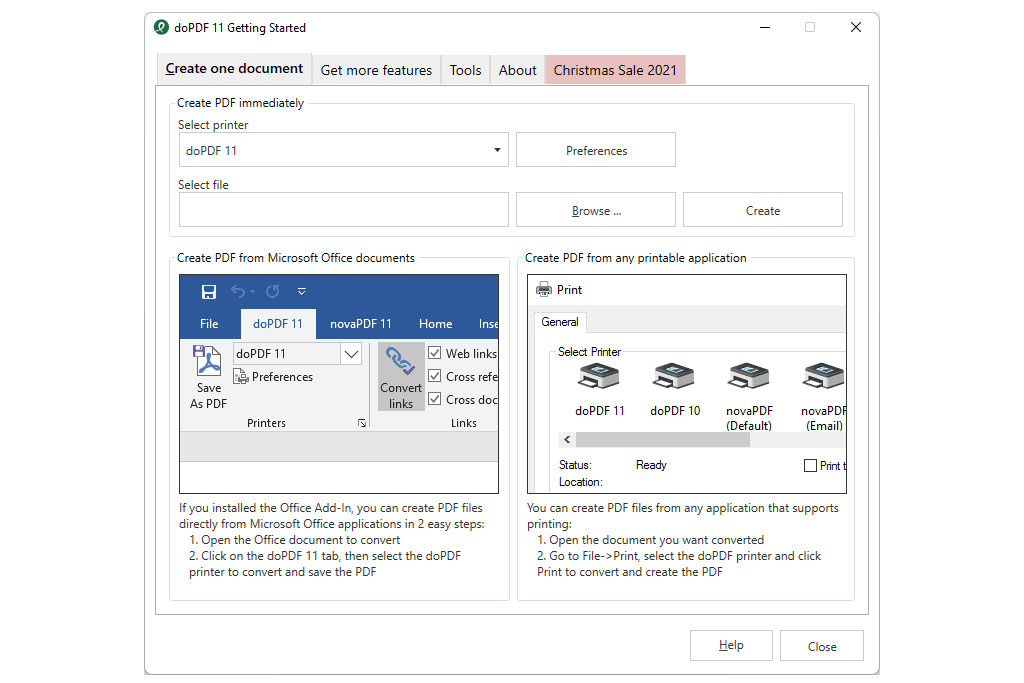Image resolution: width=1024 pixels, height=683 pixels.
Task: Switch to Create one document tab
Action: pyautogui.click(x=234, y=69)
